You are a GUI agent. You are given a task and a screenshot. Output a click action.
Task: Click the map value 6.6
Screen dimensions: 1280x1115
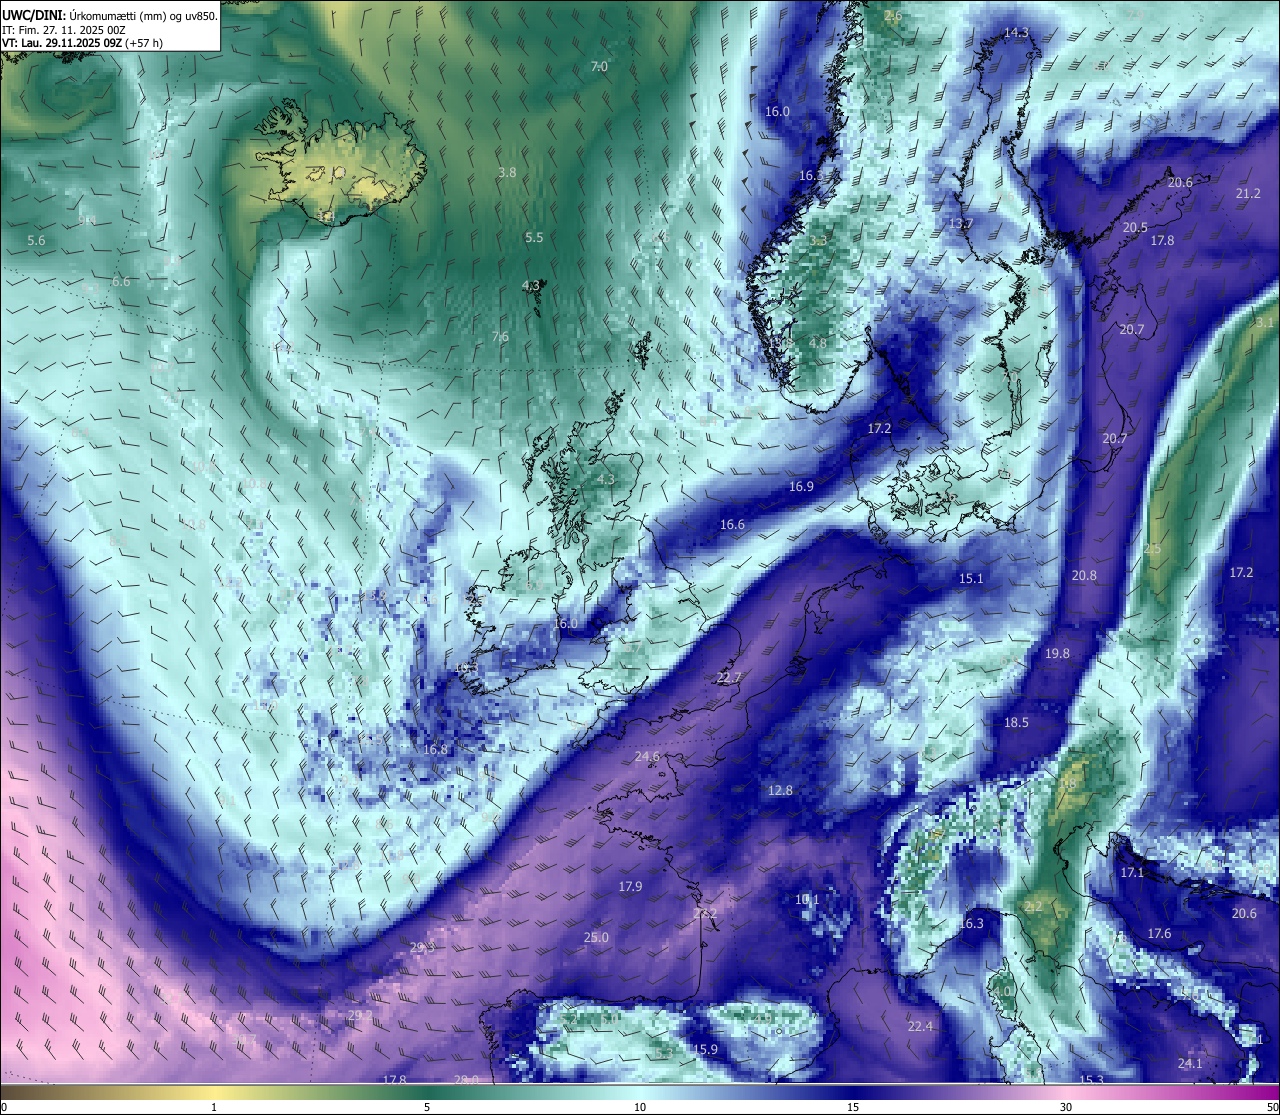coord(121,282)
